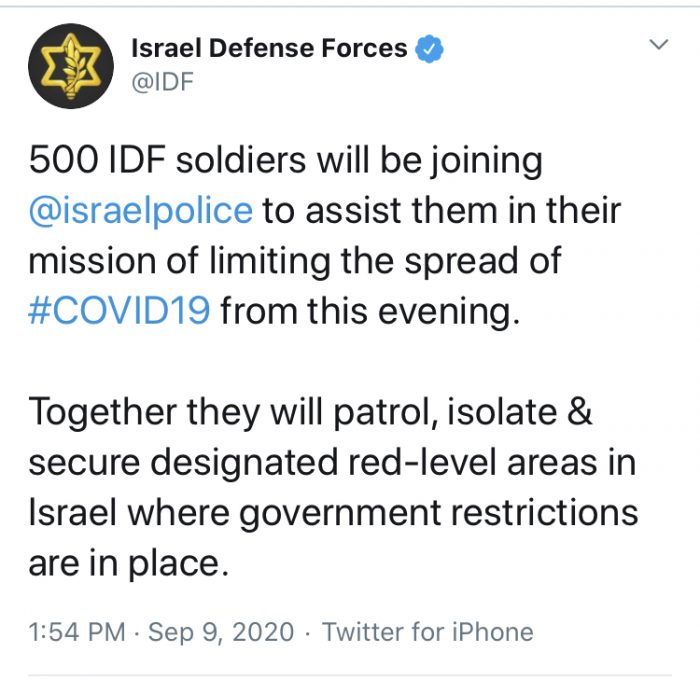This screenshot has height=680, width=700.
Task: Open the @israelpolice mention
Action: pos(141,210)
